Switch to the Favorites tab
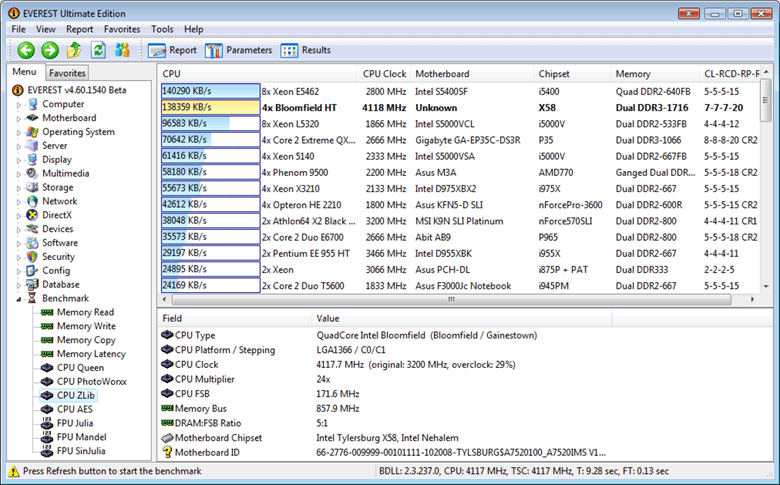This screenshot has height=485, width=780. click(x=67, y=73)
